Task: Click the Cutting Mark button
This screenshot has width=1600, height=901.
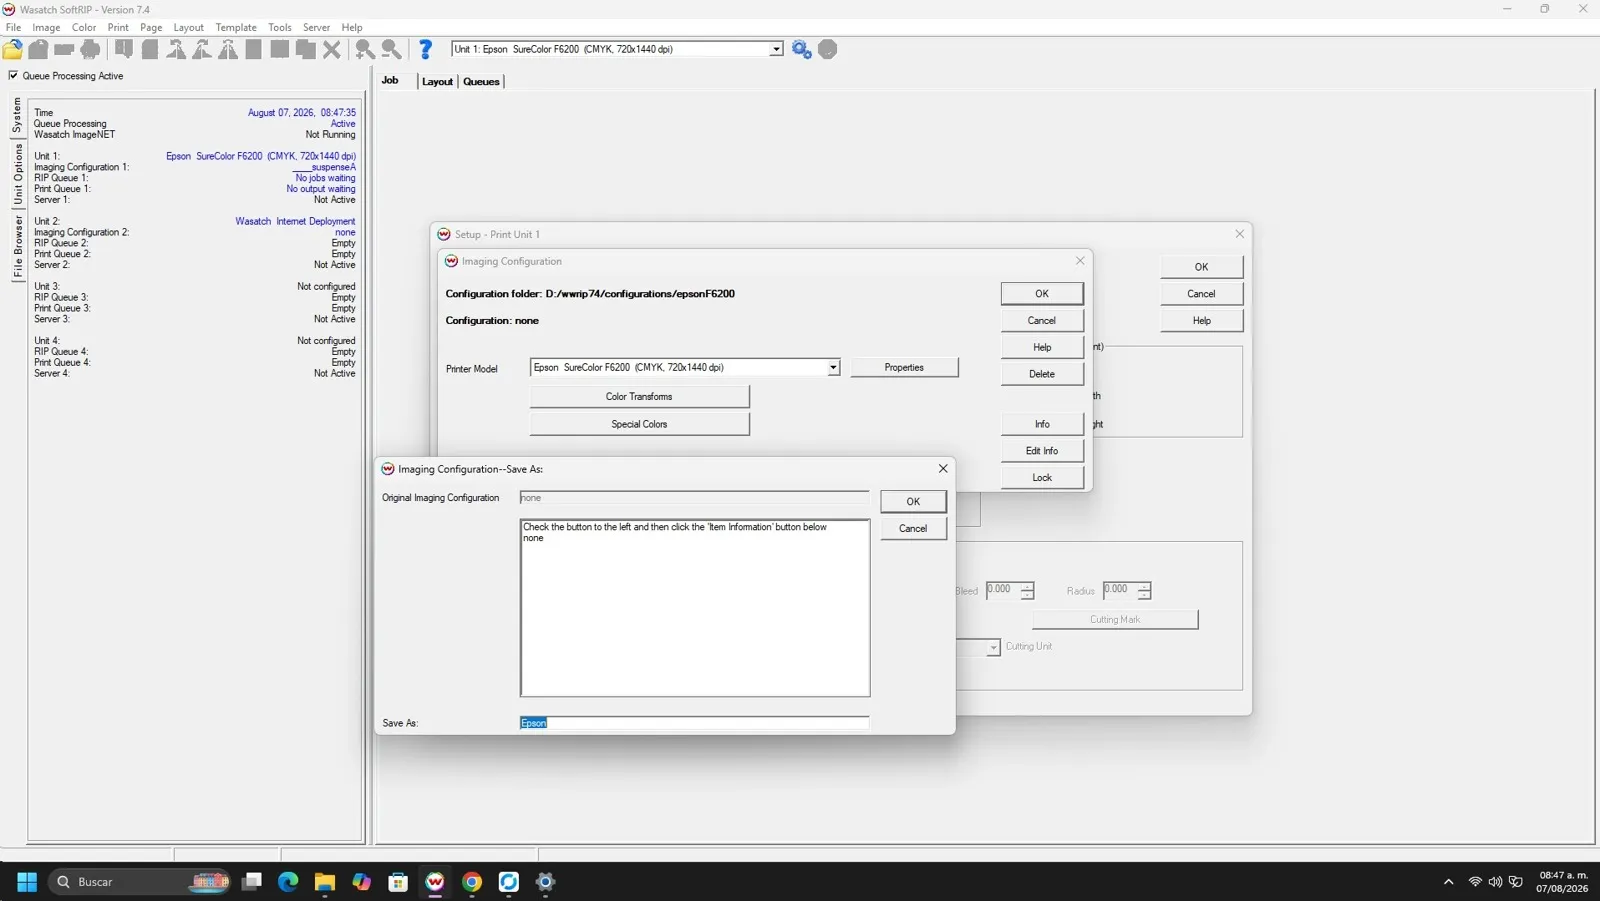Action: (x=1115, y=619)
